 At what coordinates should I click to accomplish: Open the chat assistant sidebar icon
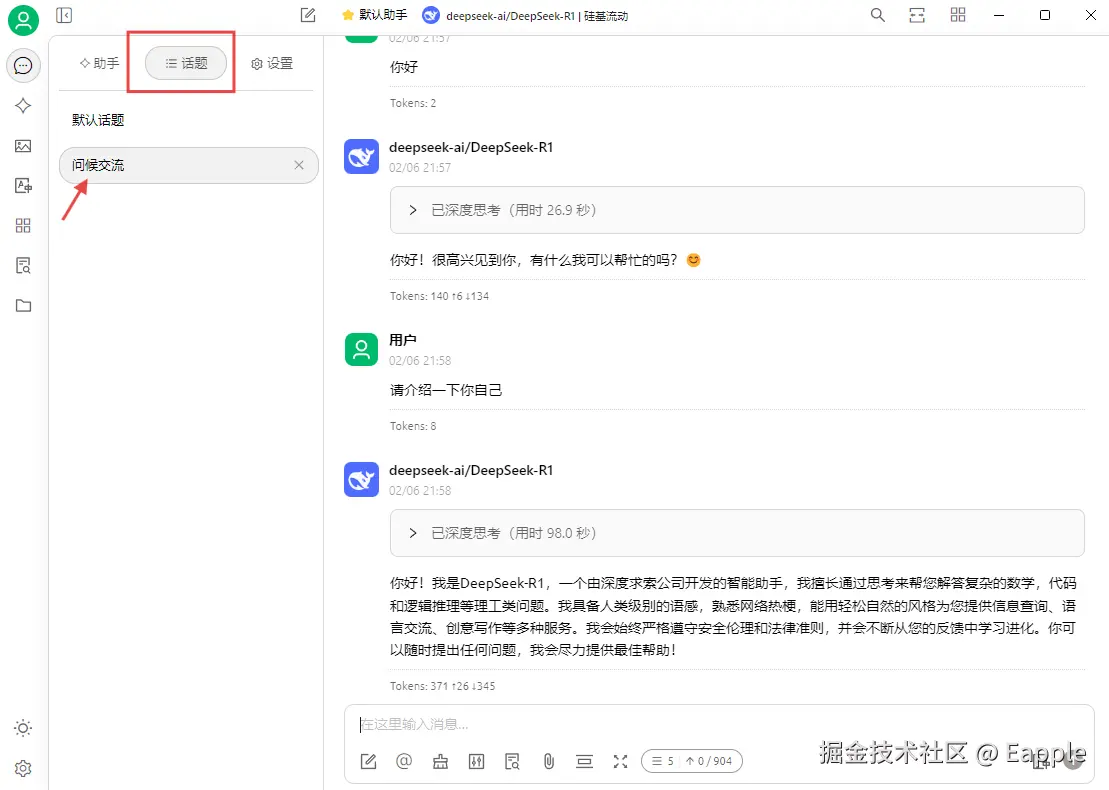(x=23, y=66)
